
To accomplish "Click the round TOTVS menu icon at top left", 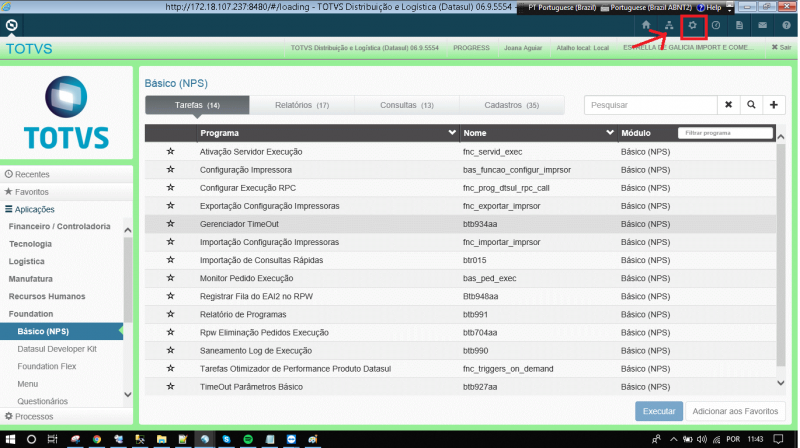I will point(11,25).
